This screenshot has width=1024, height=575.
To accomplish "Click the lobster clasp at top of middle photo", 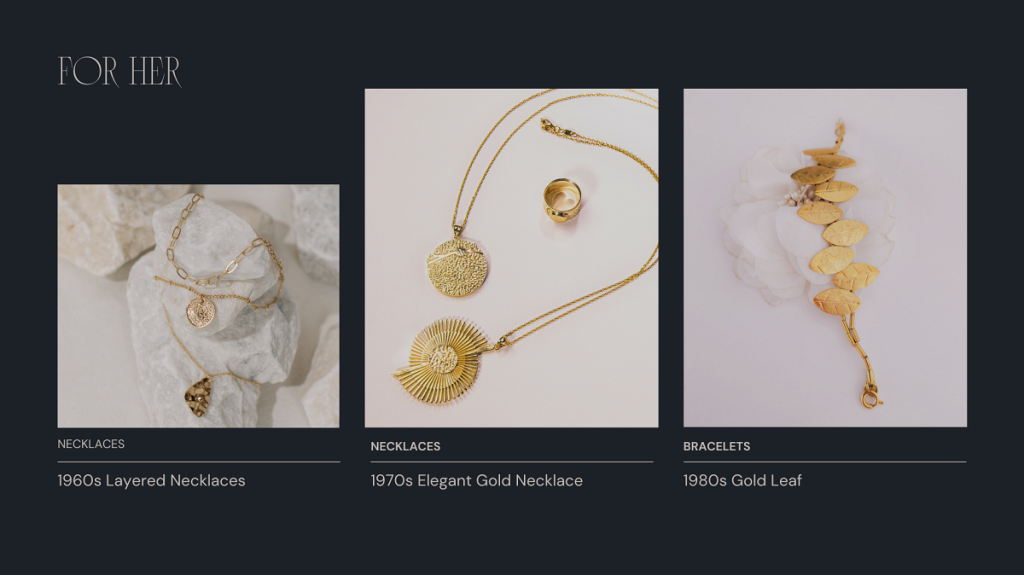I will click(x=552, y=127).
